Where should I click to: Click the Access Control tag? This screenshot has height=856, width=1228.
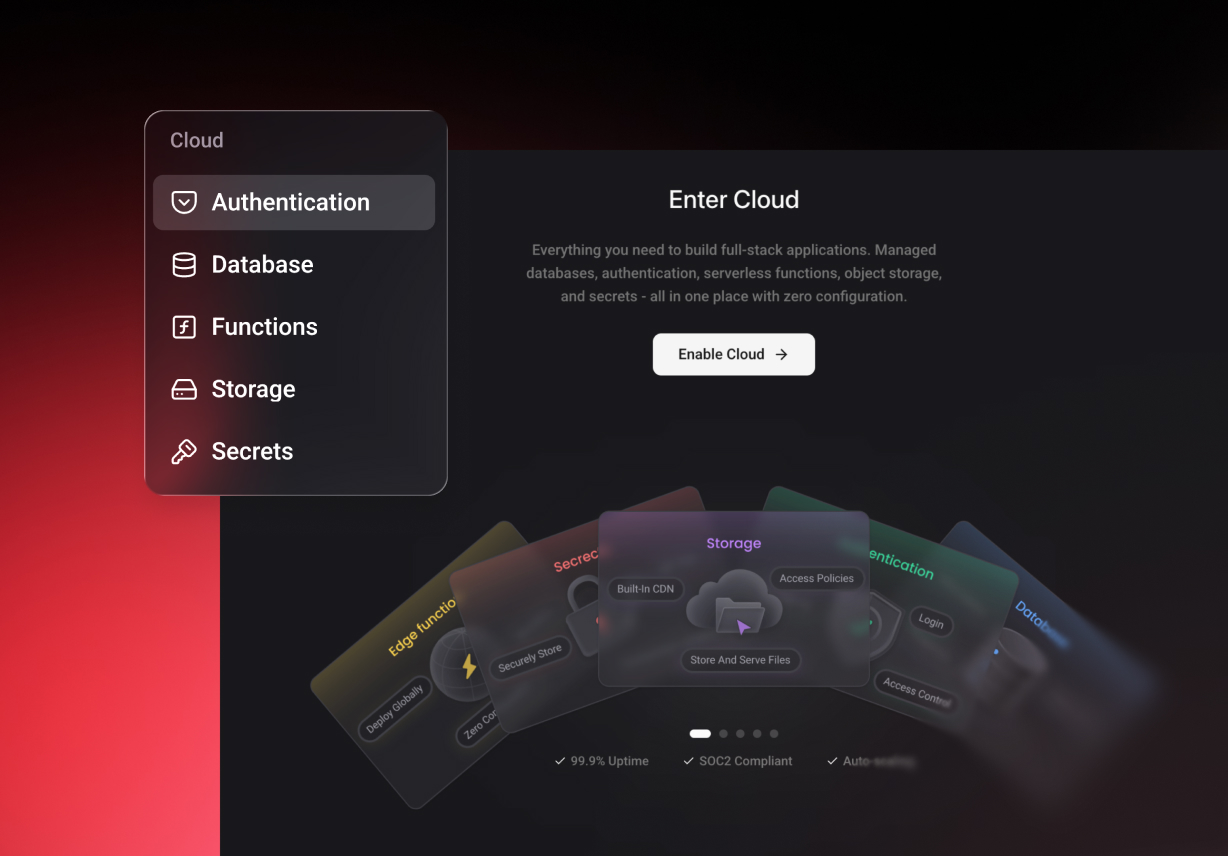click(x=915, y=692)
